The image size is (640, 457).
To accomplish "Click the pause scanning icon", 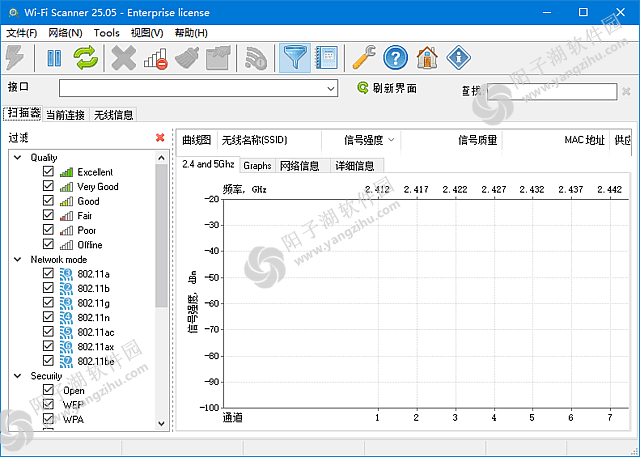I will 54,58.
